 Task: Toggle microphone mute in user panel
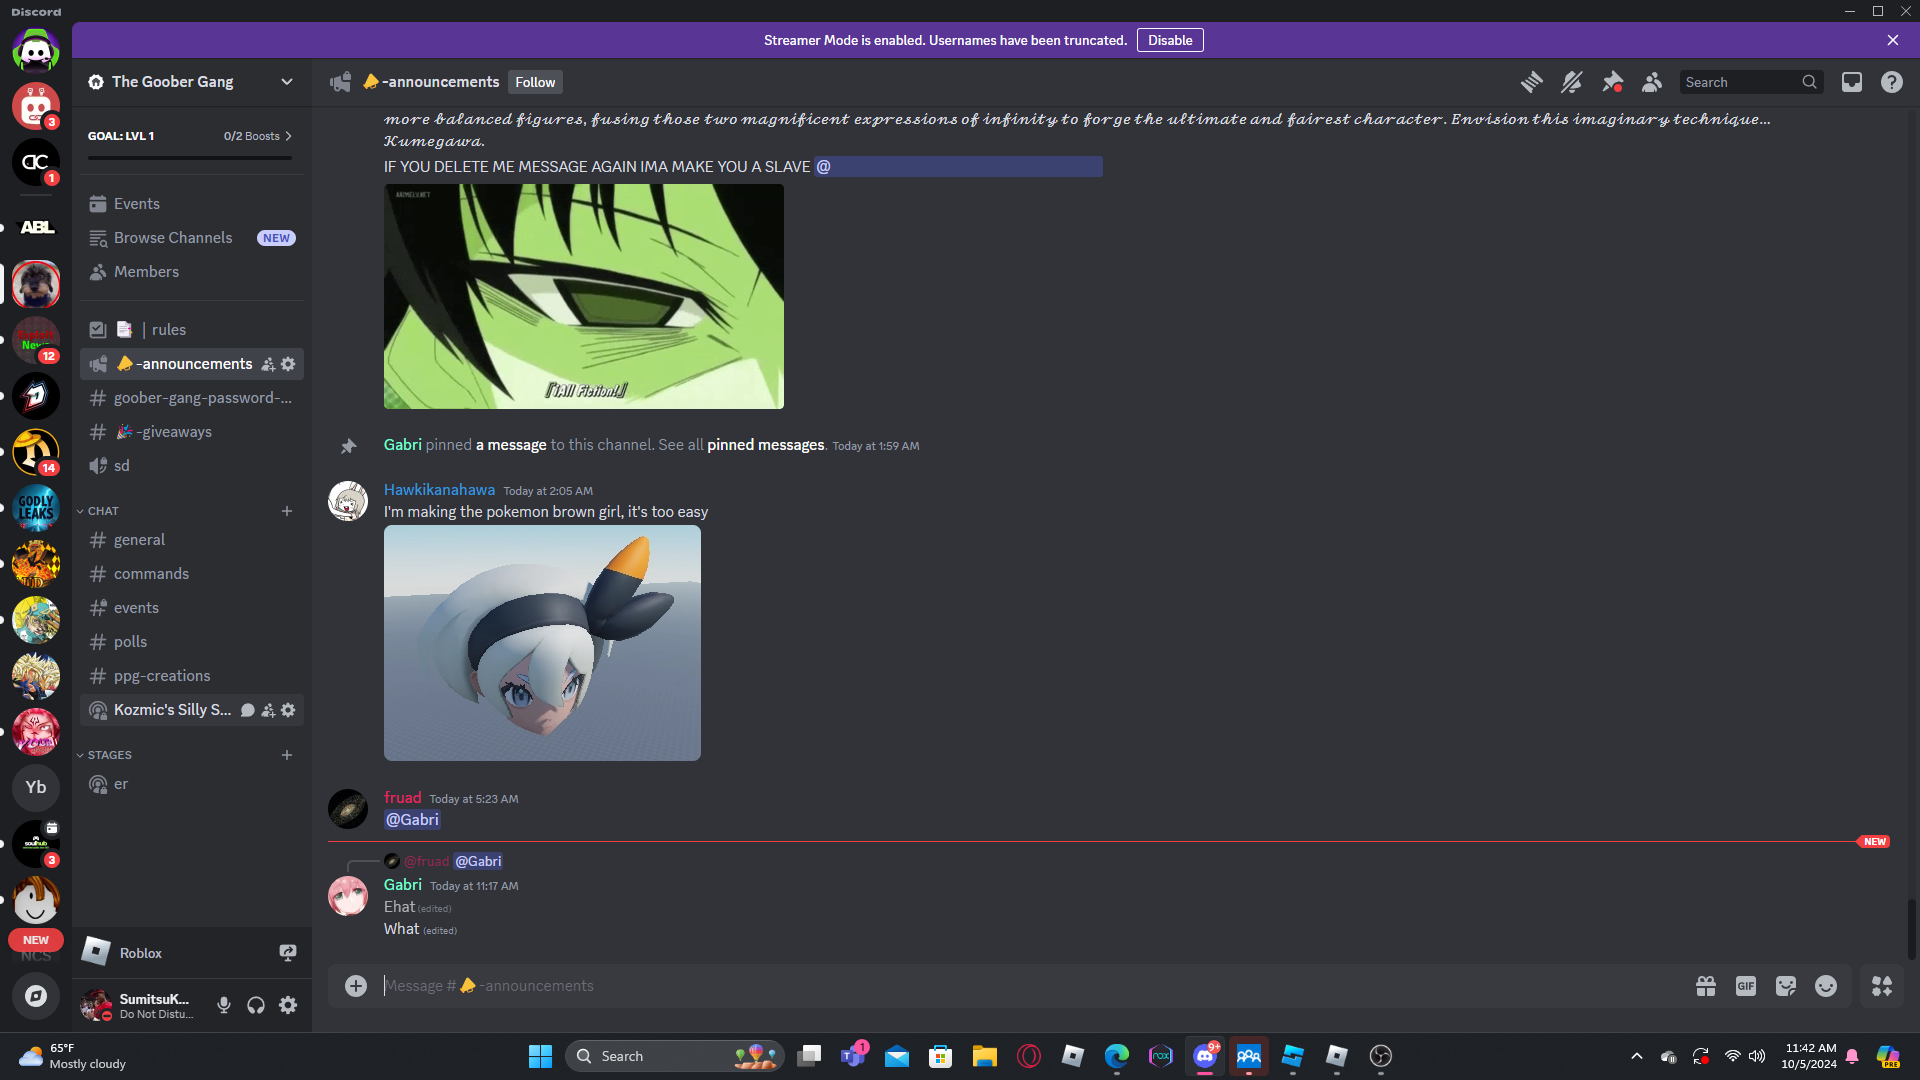tap(224, 1005)
